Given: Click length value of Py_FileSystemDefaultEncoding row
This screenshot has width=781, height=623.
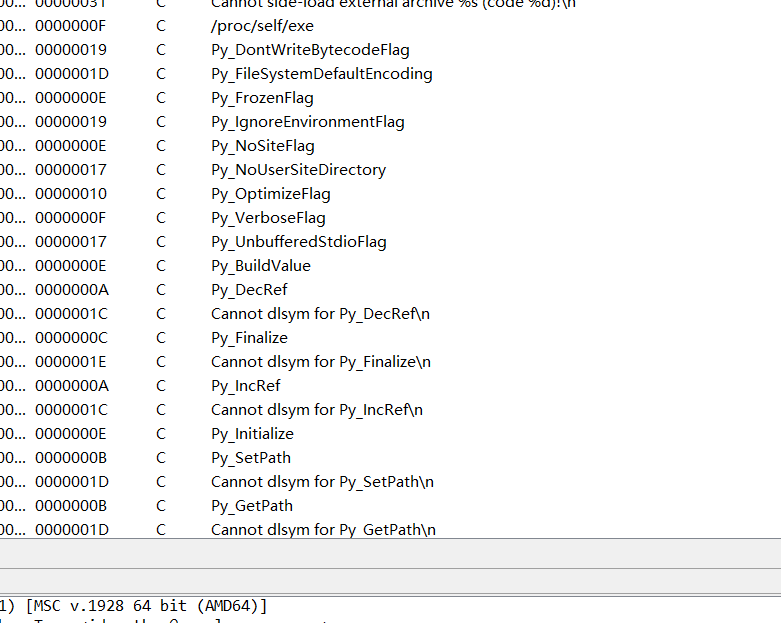Looking at the screenshot, I should pyautogui.click(x=72, y=74).
